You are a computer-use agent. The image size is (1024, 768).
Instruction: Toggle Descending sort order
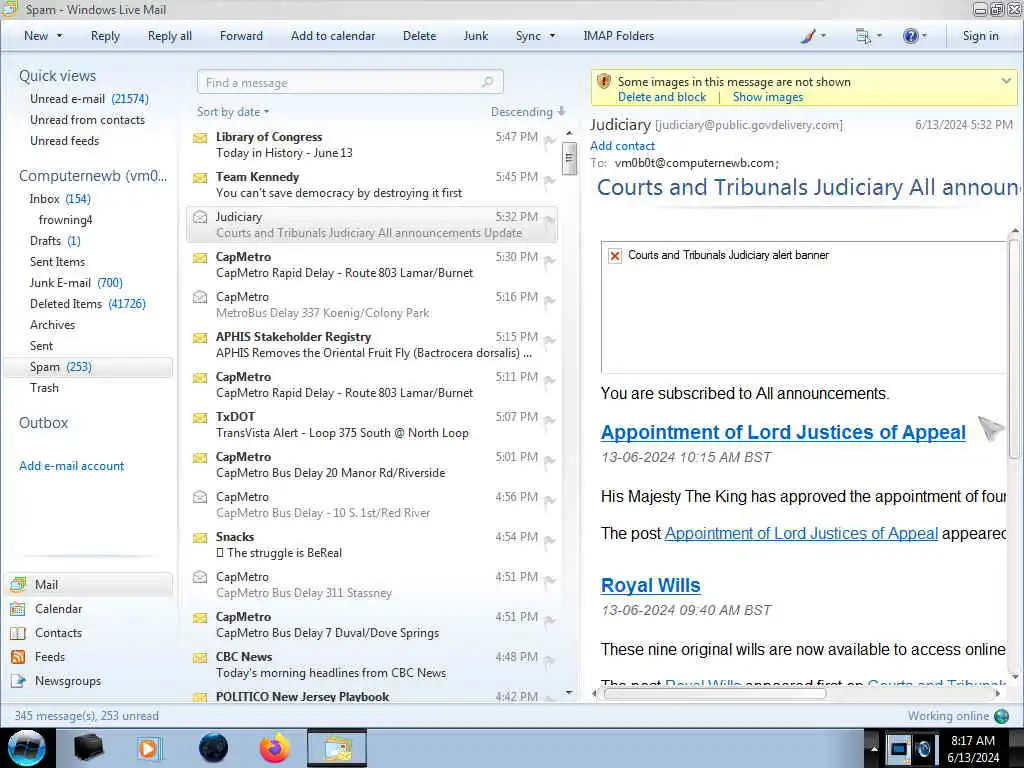[x=528, y=112]
